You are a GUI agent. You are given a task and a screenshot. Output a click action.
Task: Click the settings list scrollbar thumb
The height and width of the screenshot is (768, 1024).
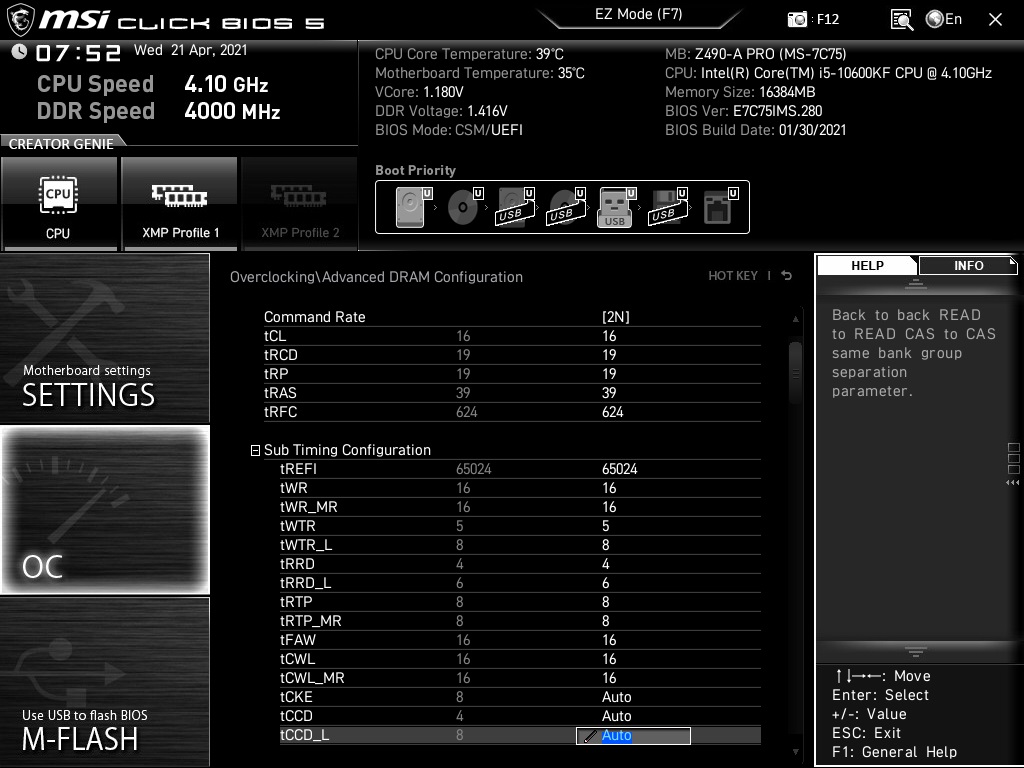click(795, 373)
